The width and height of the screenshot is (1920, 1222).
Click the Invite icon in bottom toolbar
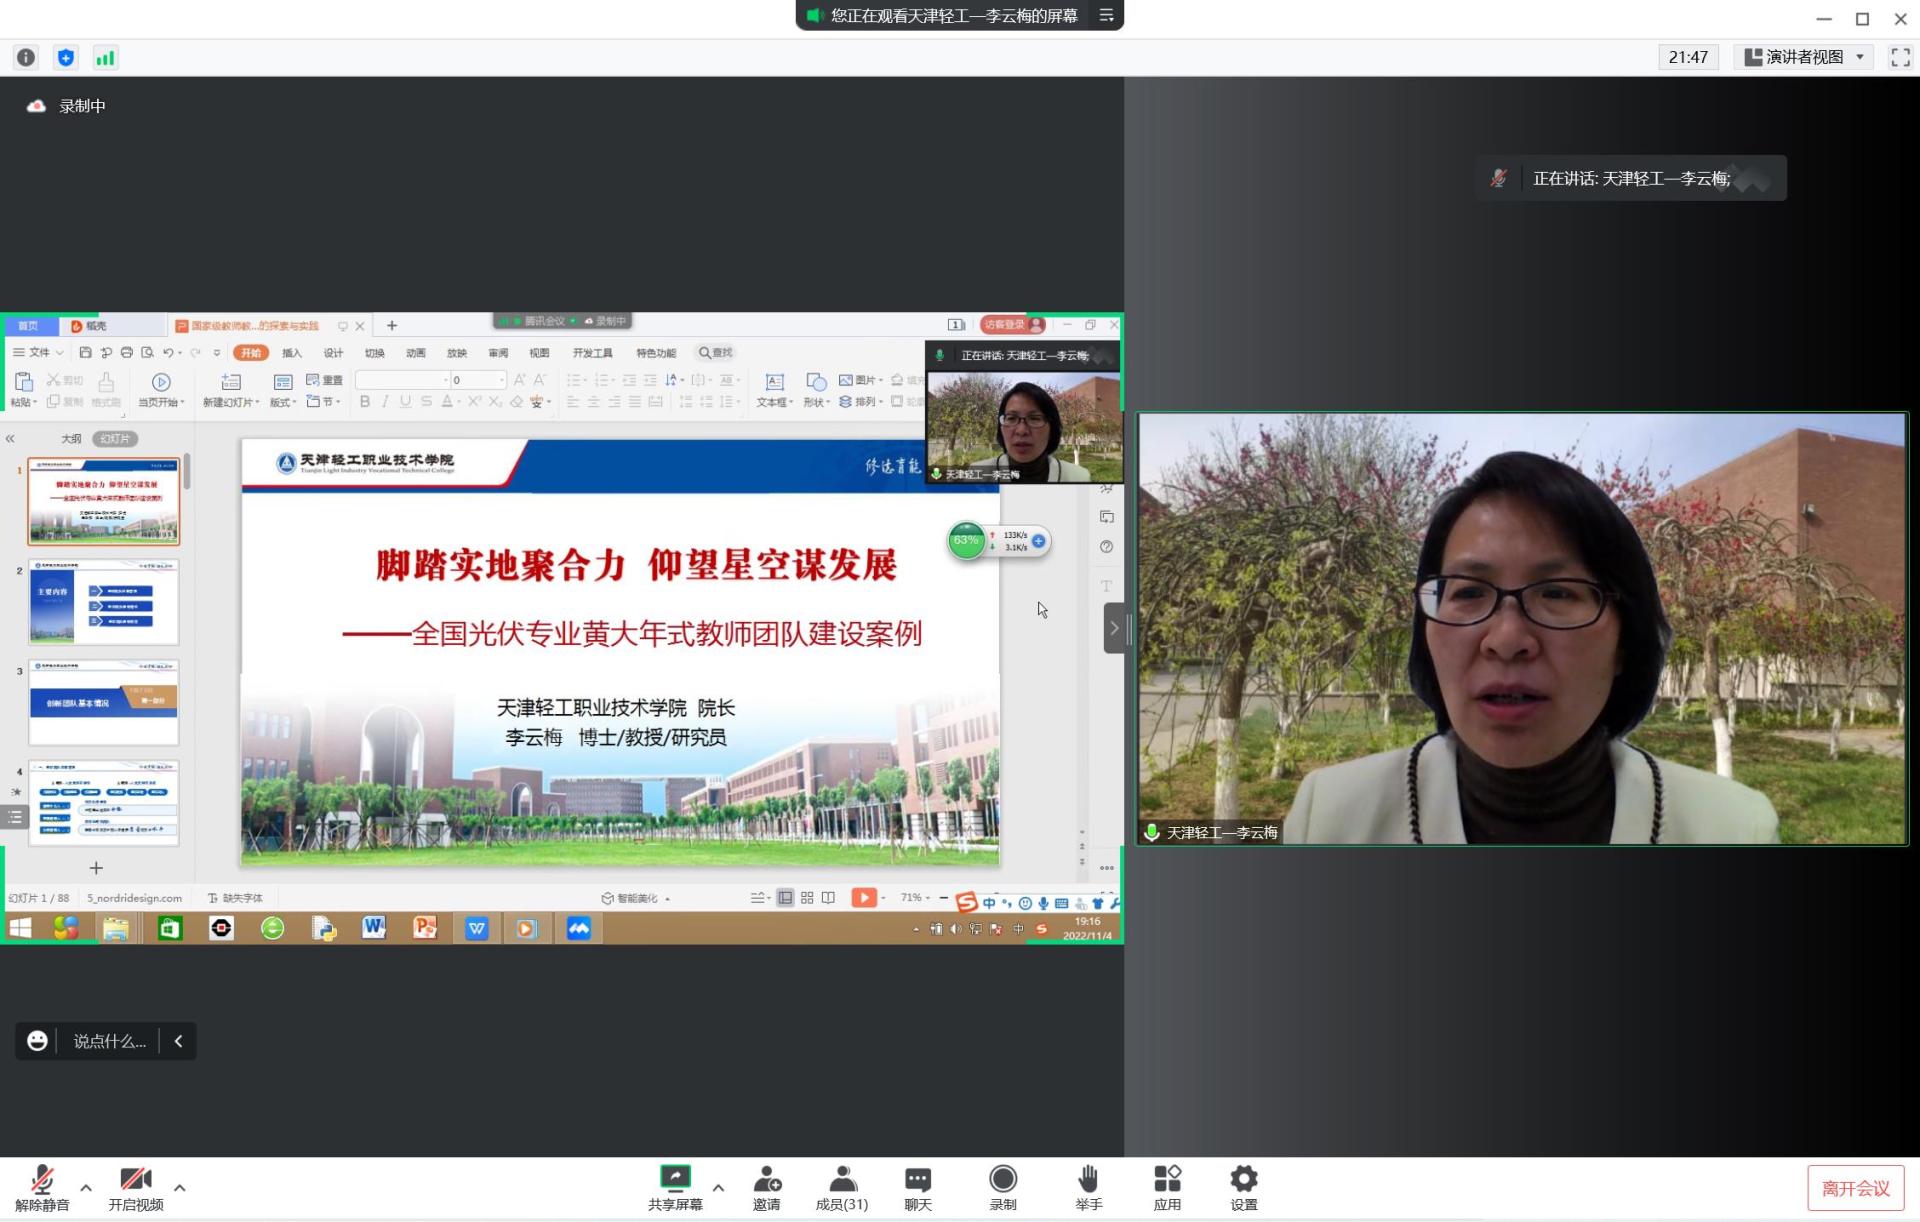coord(766,1180)
